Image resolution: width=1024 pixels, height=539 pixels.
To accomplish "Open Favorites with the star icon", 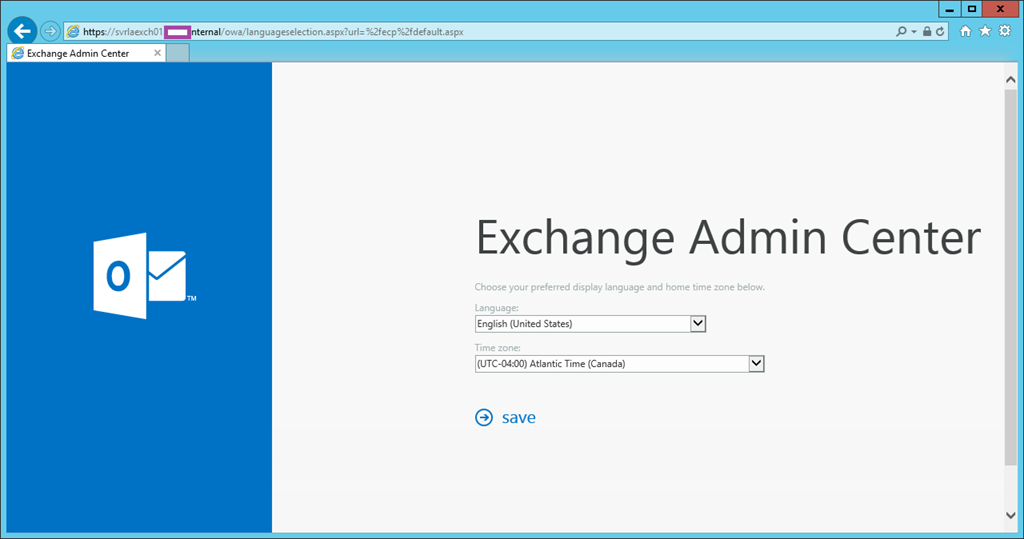I will click(x=985, y=31).
